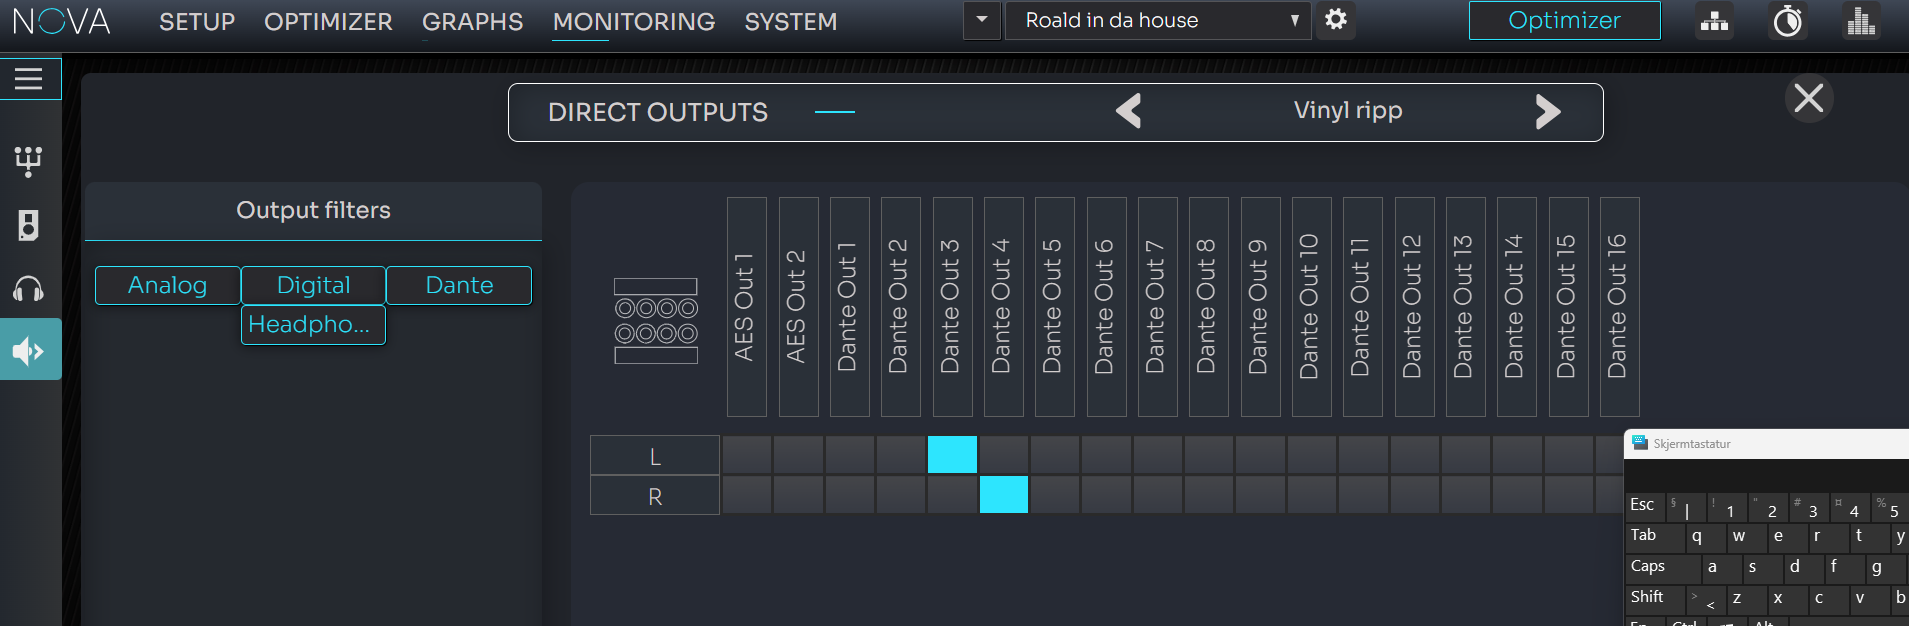The image size is (1909, 626).
Task: Open the network topology icon
Action: (1714, 21)
